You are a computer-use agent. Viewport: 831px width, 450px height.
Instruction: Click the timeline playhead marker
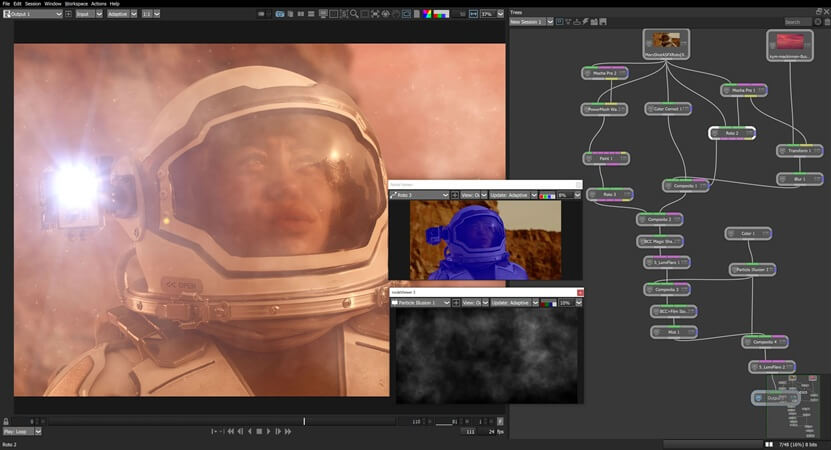point(304,421)
